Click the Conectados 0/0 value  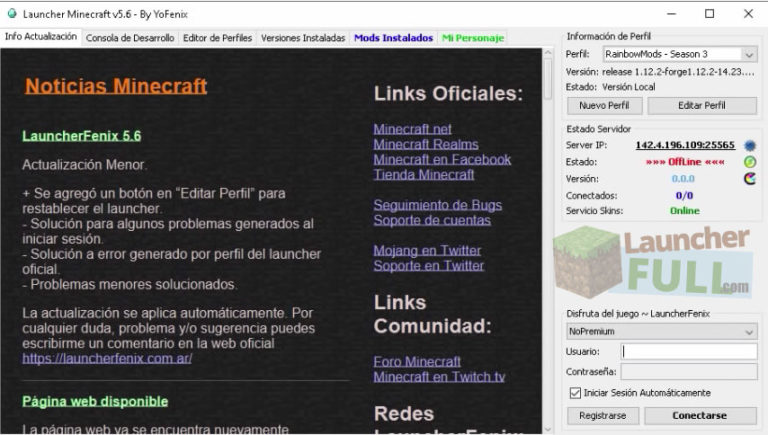tap(684, 195)
